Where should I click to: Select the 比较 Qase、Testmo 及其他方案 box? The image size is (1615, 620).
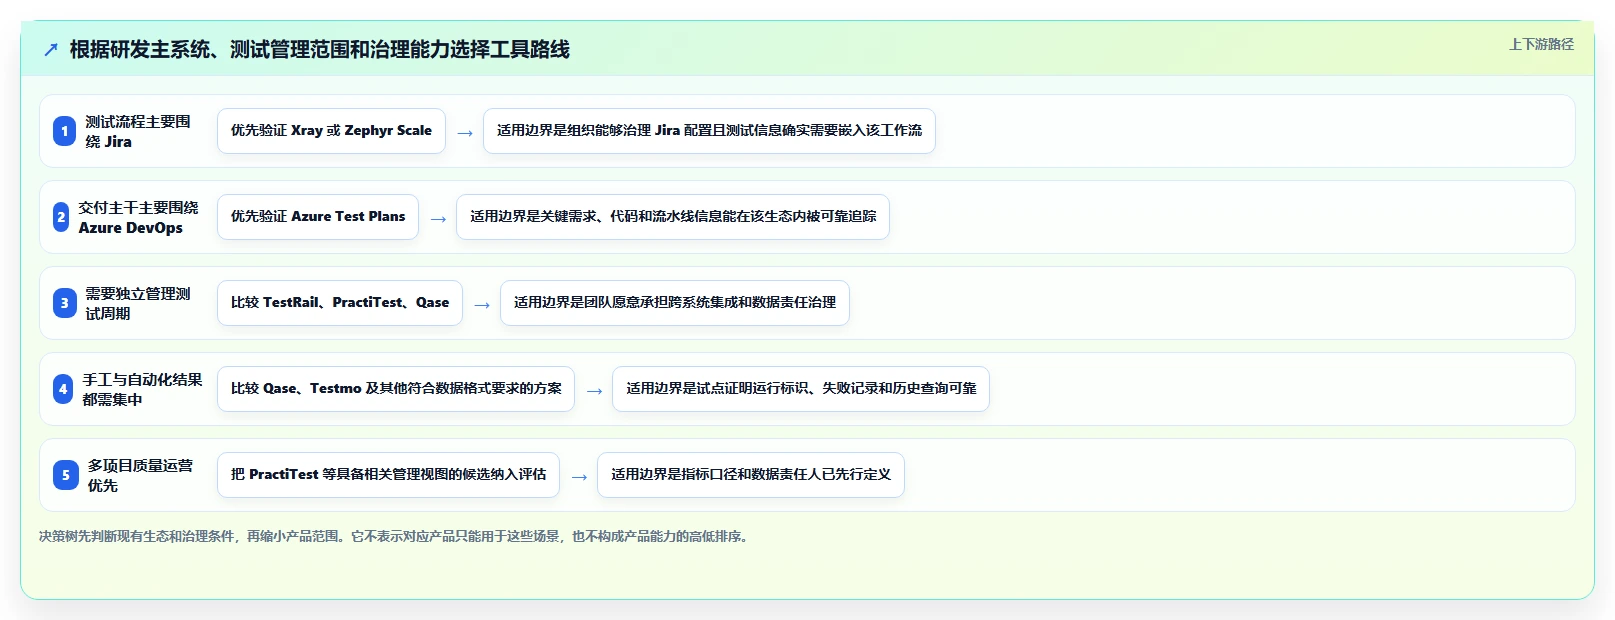[x=396, y=389]
